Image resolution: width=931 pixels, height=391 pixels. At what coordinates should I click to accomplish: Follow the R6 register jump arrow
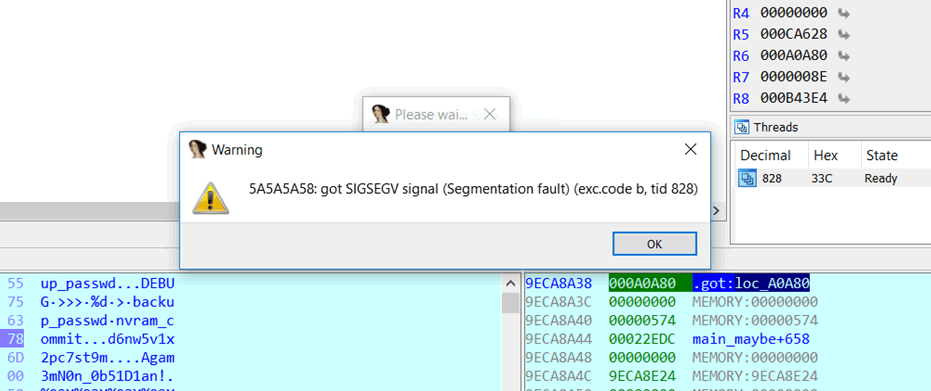(843, 56)
